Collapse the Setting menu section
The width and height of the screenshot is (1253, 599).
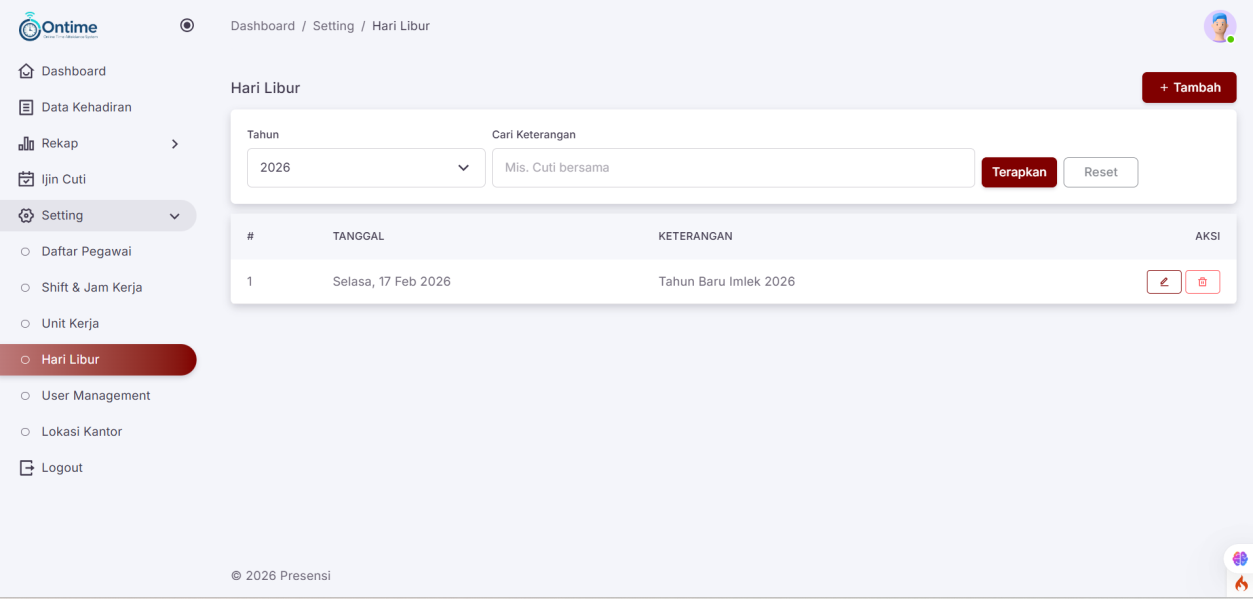tap(175, 216)
